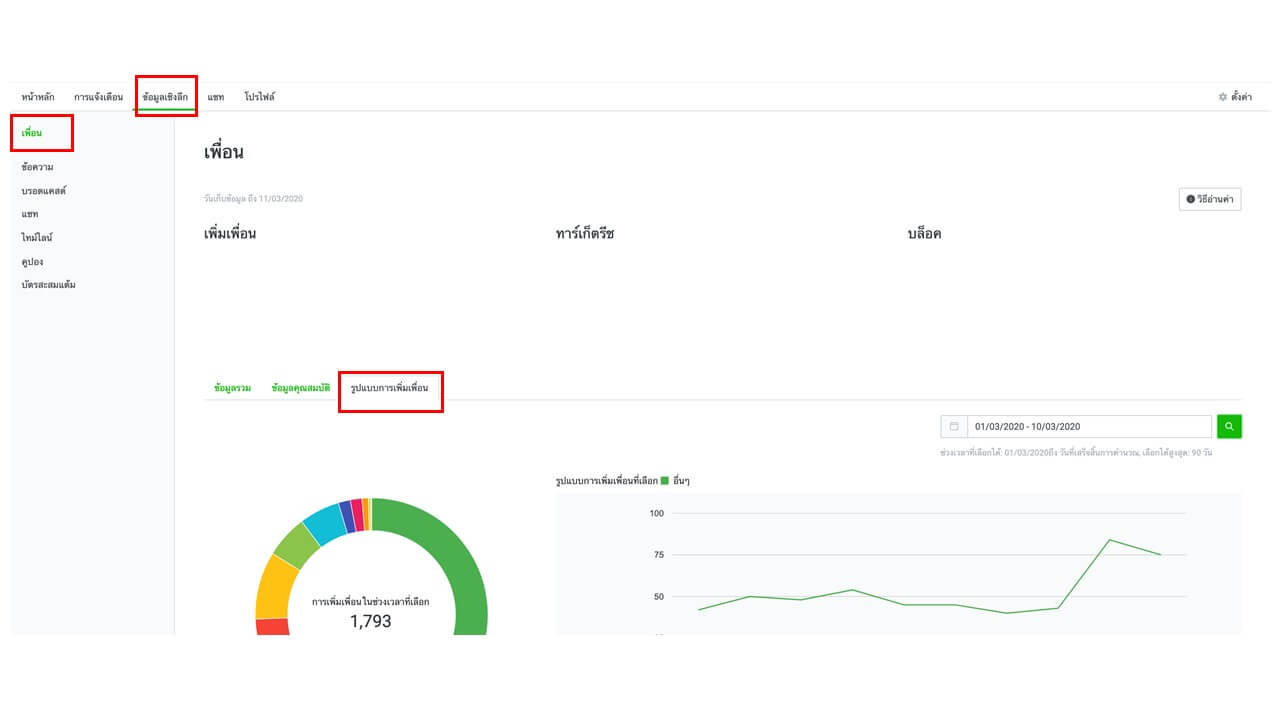Select เพื่อน in left sidebar
The height and width of the screenshot is (720, 1280).
point(31,132)
